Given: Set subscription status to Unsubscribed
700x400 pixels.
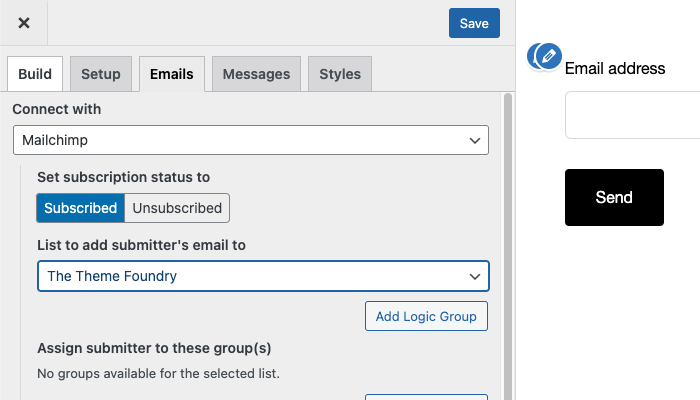Looking at the screenshot, I should click(177, 208).
